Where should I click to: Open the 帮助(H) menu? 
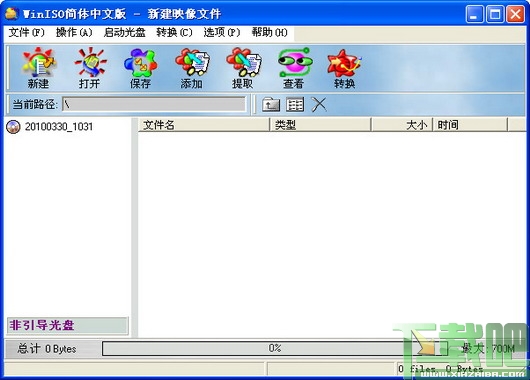coord(269,32)
